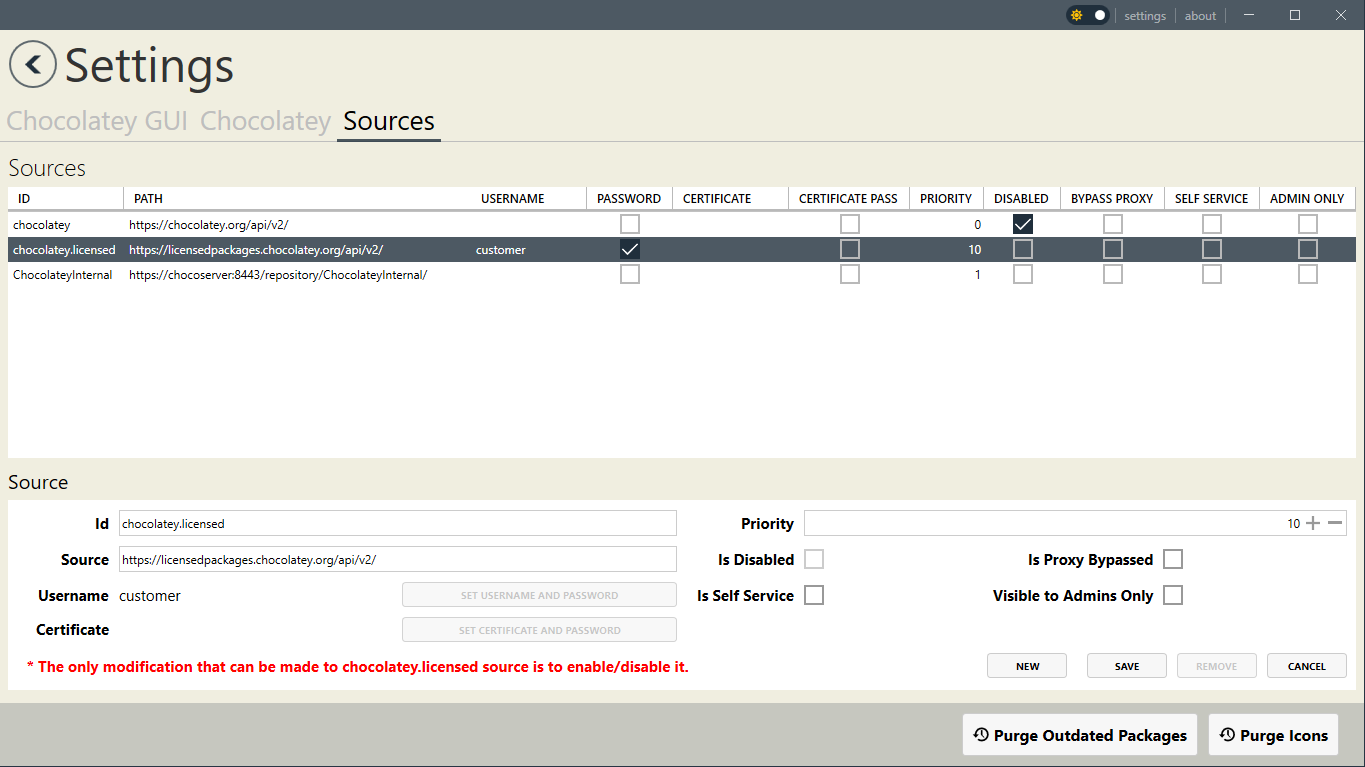Enable the Is Self Service checkbox
Image resolution: width=1365 pixels, height=767 pixels.
pos(814,595)
